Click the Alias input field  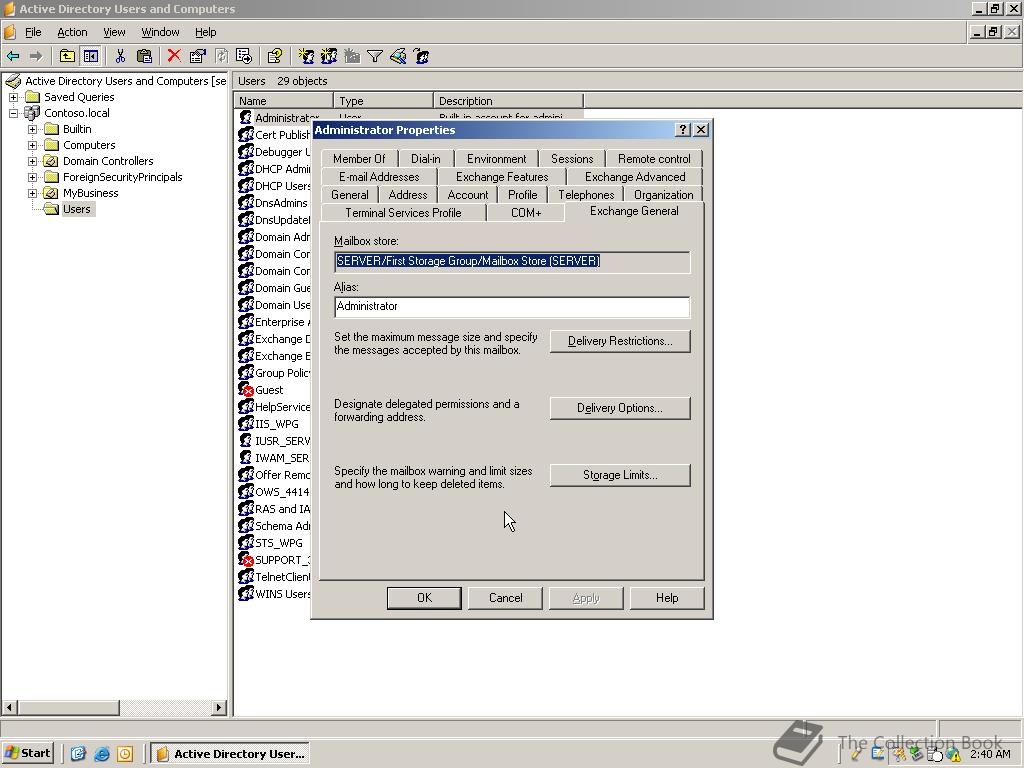pyautogui.click(x=512, y=306)
